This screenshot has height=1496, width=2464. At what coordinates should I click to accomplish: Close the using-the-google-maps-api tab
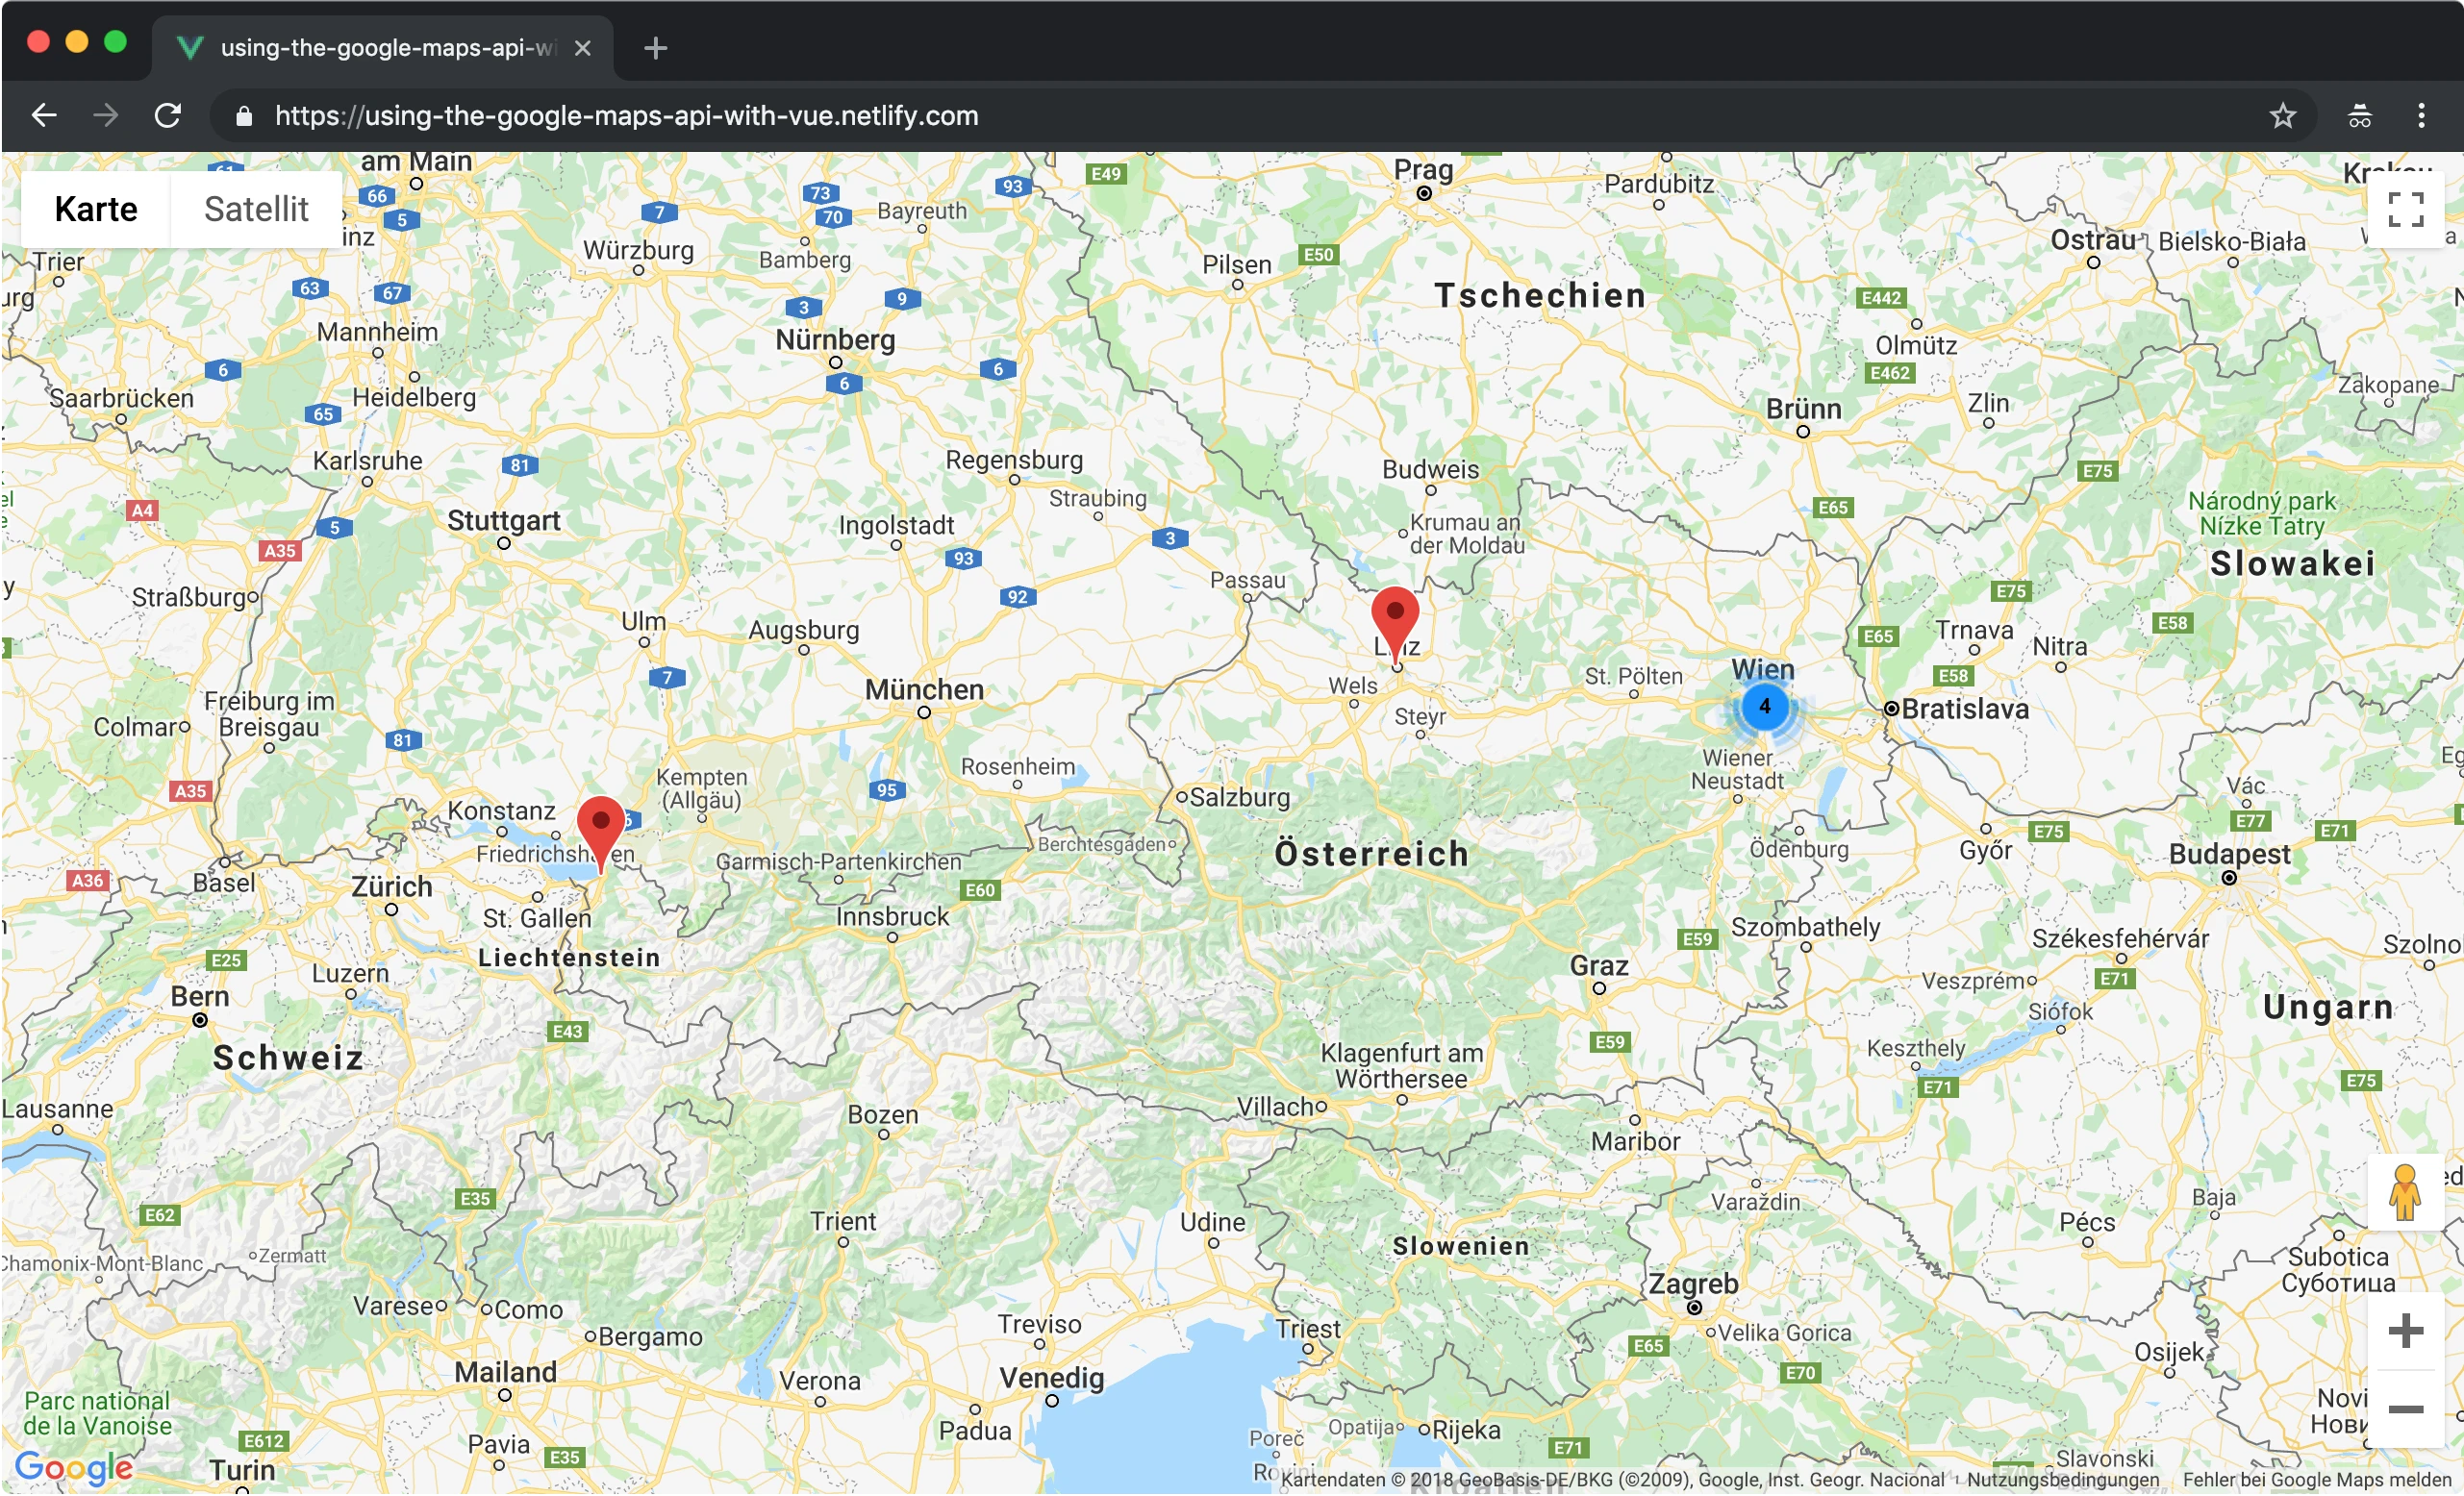click(x=583, y=48)
